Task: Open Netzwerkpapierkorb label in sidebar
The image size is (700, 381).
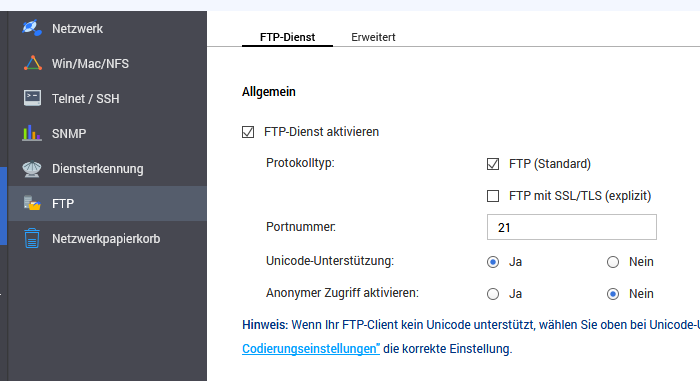Action: (106, 239)
